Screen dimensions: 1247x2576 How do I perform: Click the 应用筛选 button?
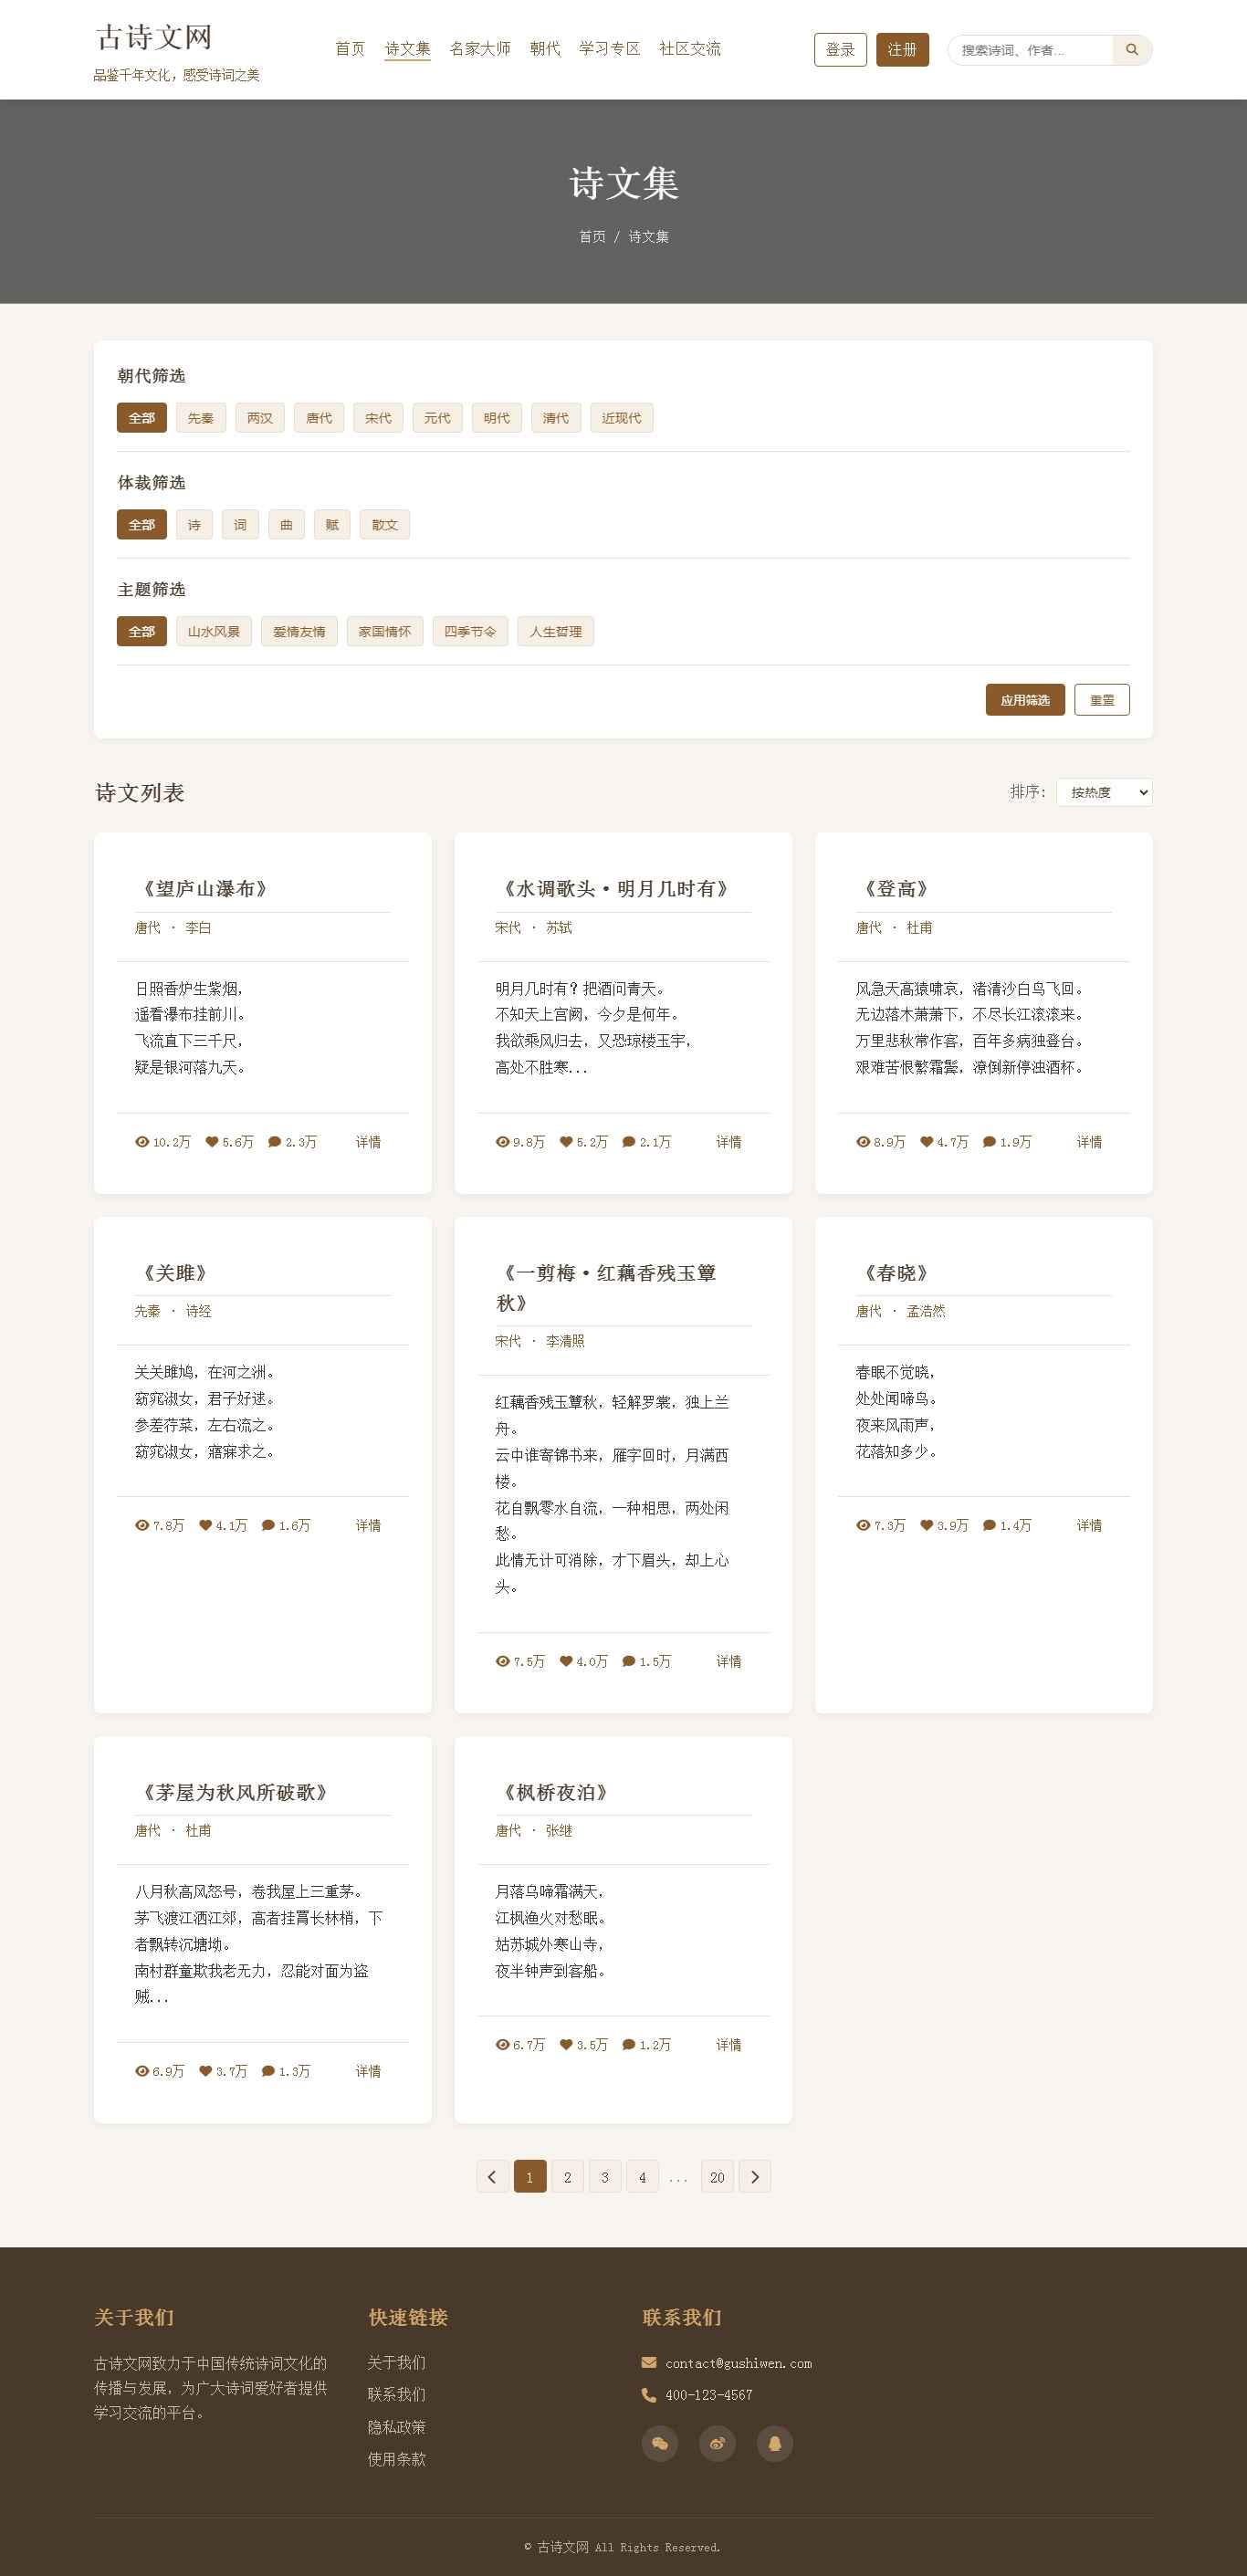[x=1024, y=700]
